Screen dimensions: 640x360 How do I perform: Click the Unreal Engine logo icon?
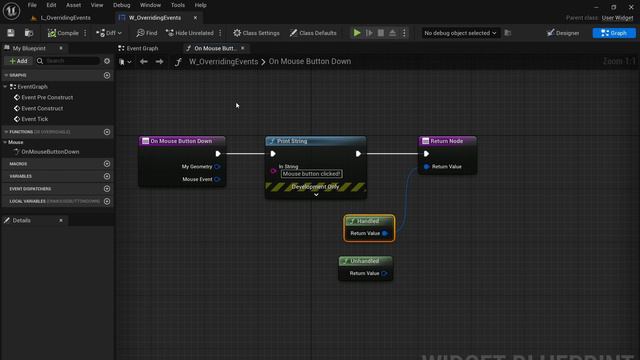pyautogui.click(x=11, y=11)
